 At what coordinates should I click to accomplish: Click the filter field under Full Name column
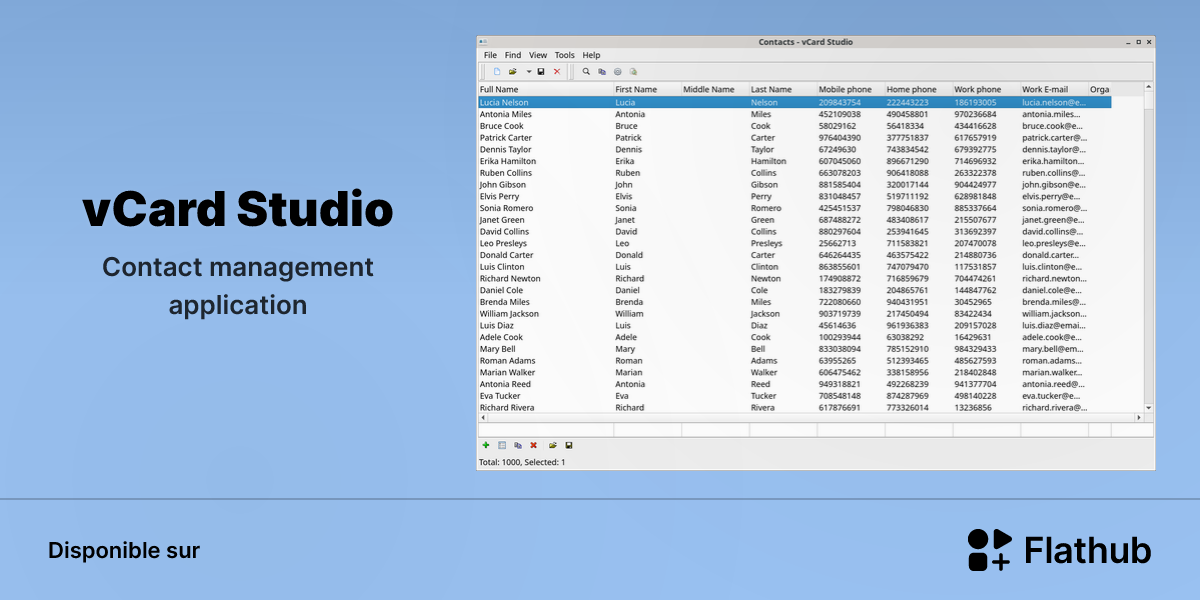coord(545,430)
